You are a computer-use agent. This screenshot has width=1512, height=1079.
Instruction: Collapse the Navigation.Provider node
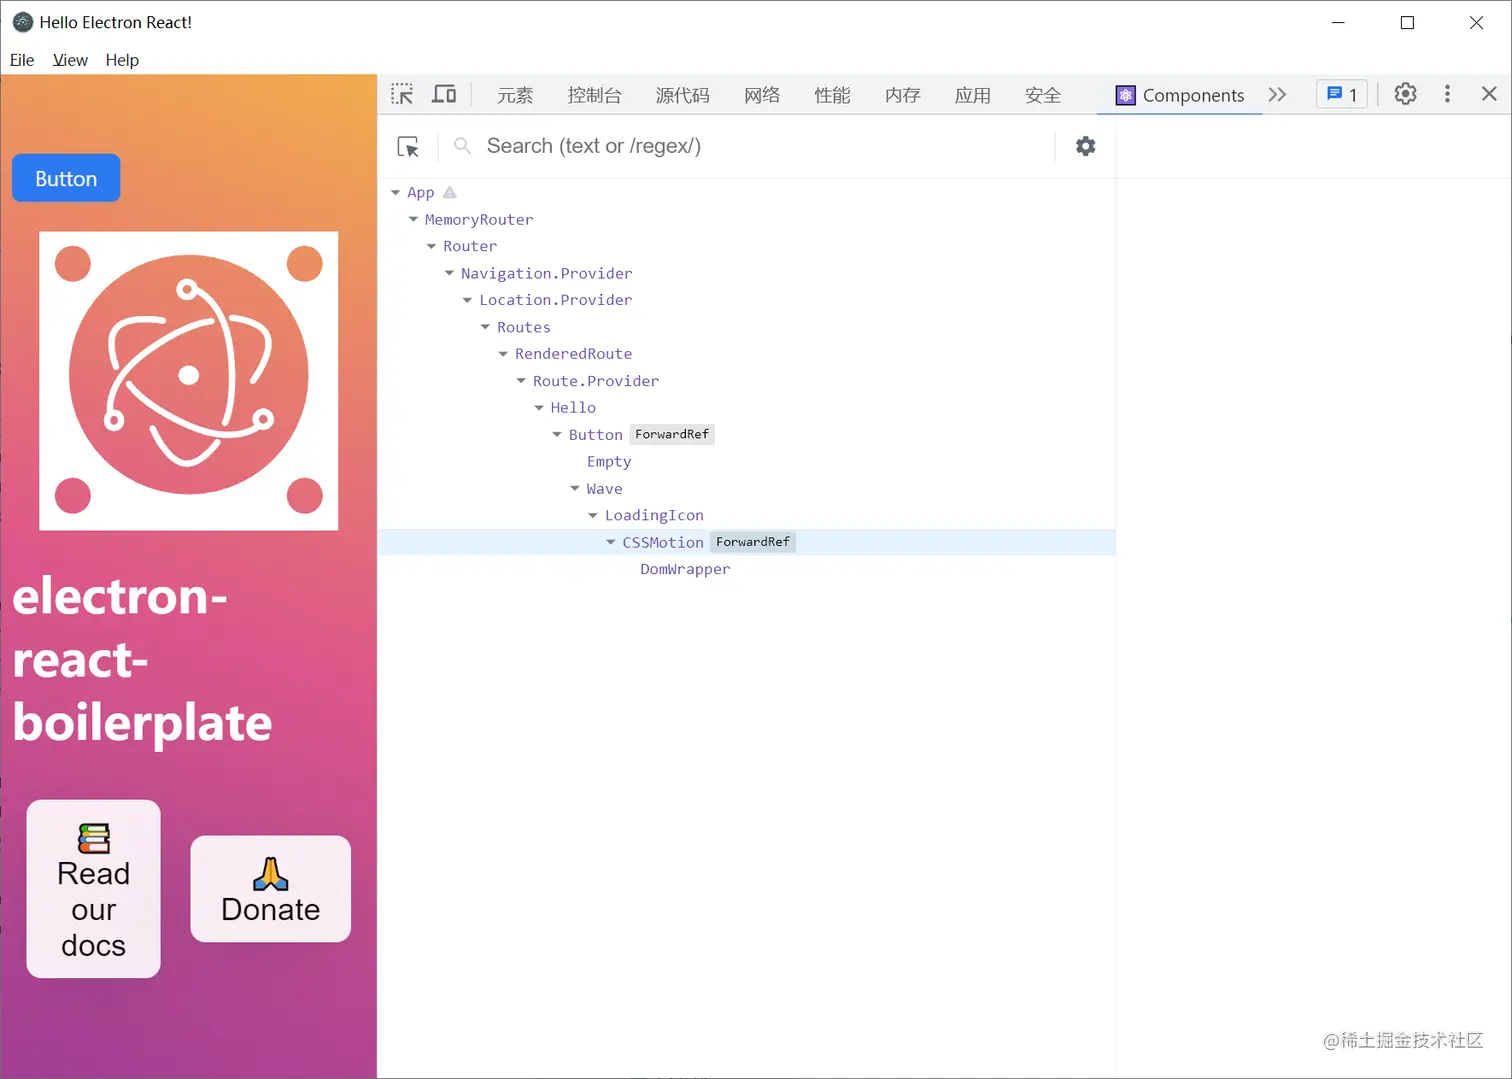pos(450,273)
